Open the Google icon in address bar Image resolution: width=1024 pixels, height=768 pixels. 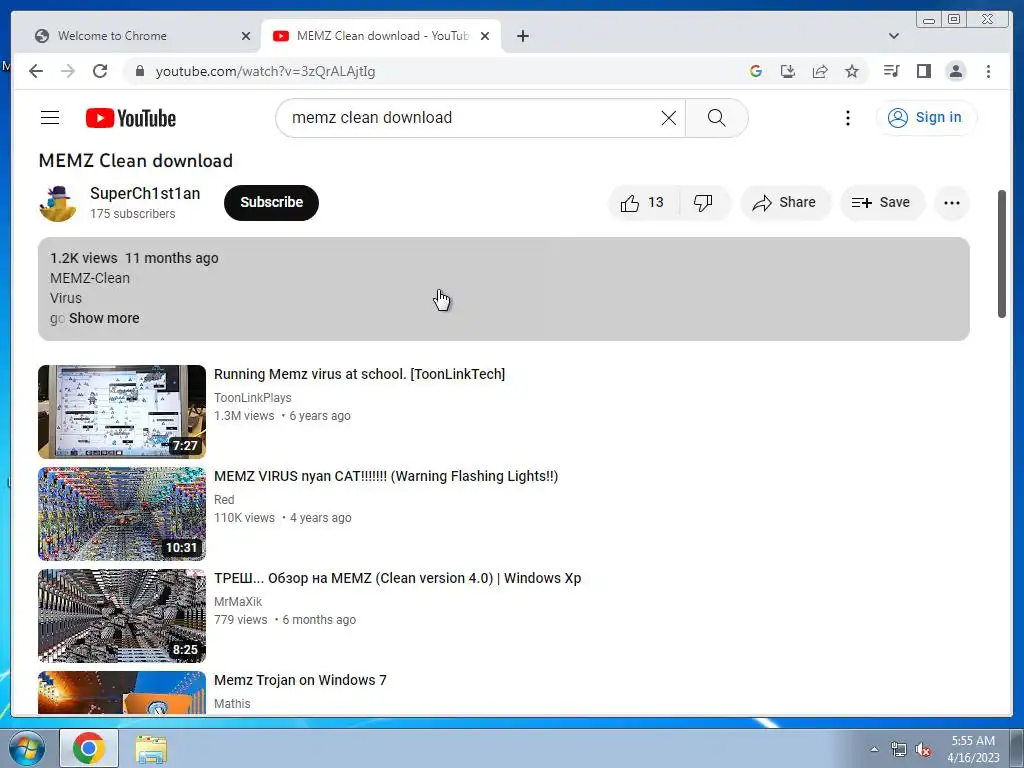(756, 71)
